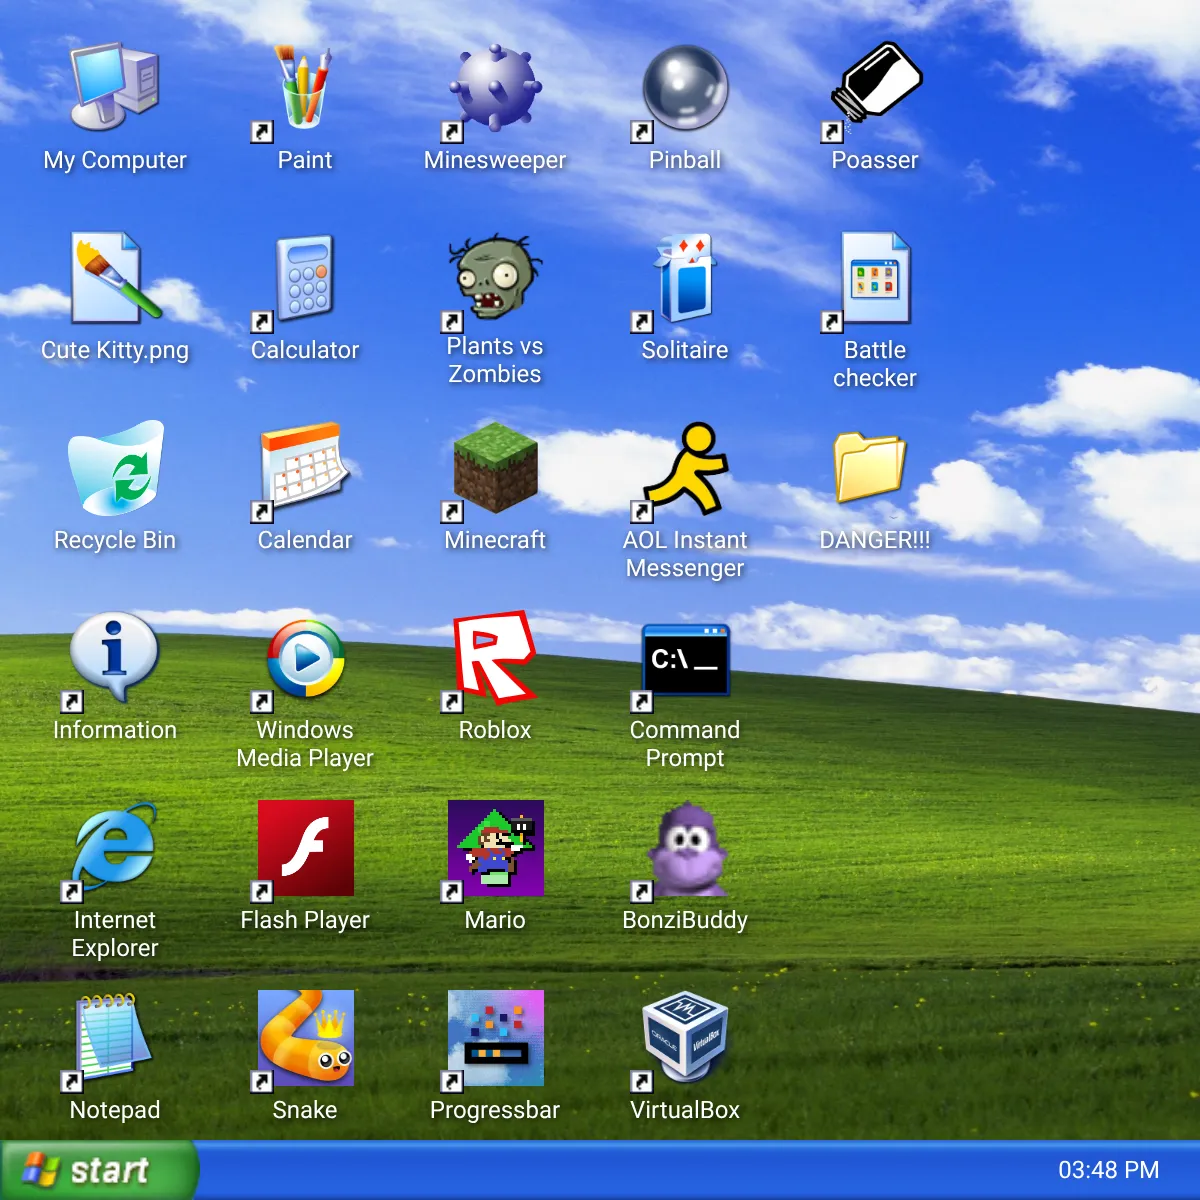Launch the VirtualBox shortcut
Screen dimensions: 1200x1200
[685, 1038]
